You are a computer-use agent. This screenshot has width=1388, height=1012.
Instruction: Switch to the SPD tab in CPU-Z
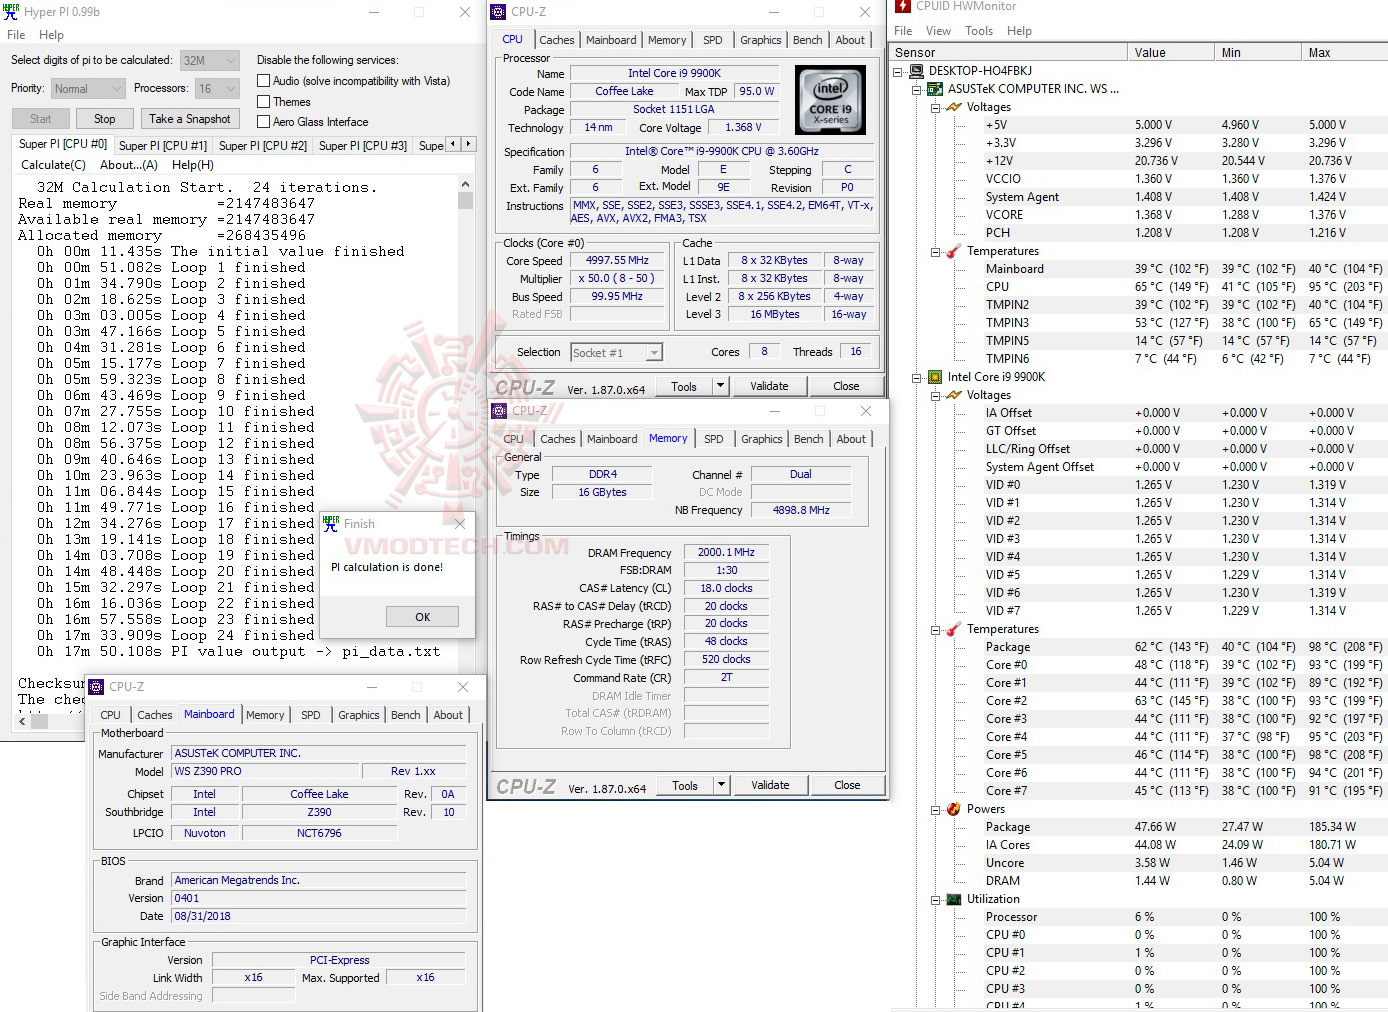713,40
